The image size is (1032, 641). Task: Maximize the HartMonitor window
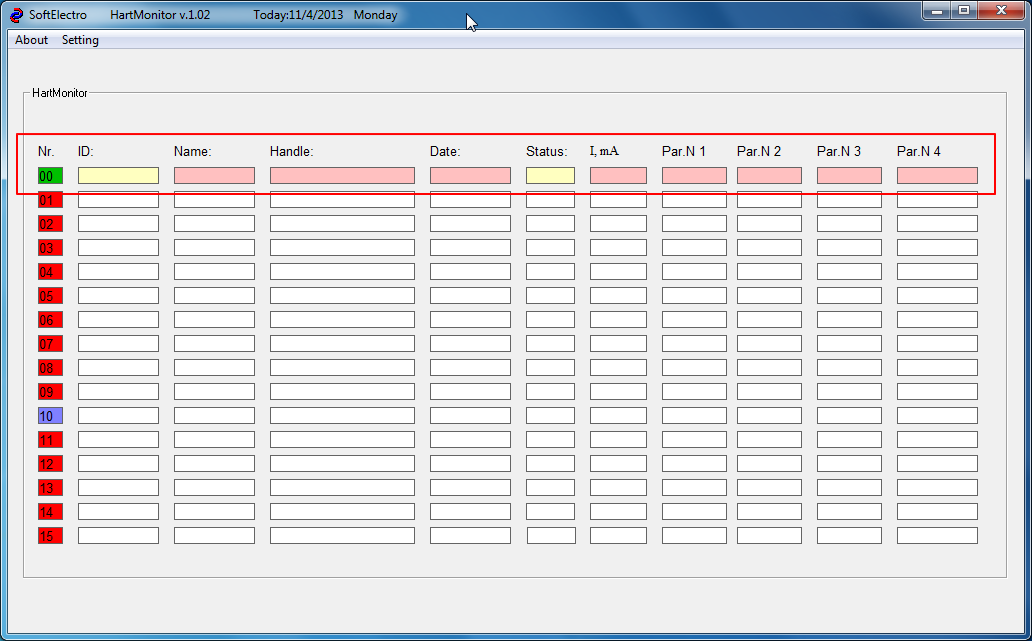point(964,11)
